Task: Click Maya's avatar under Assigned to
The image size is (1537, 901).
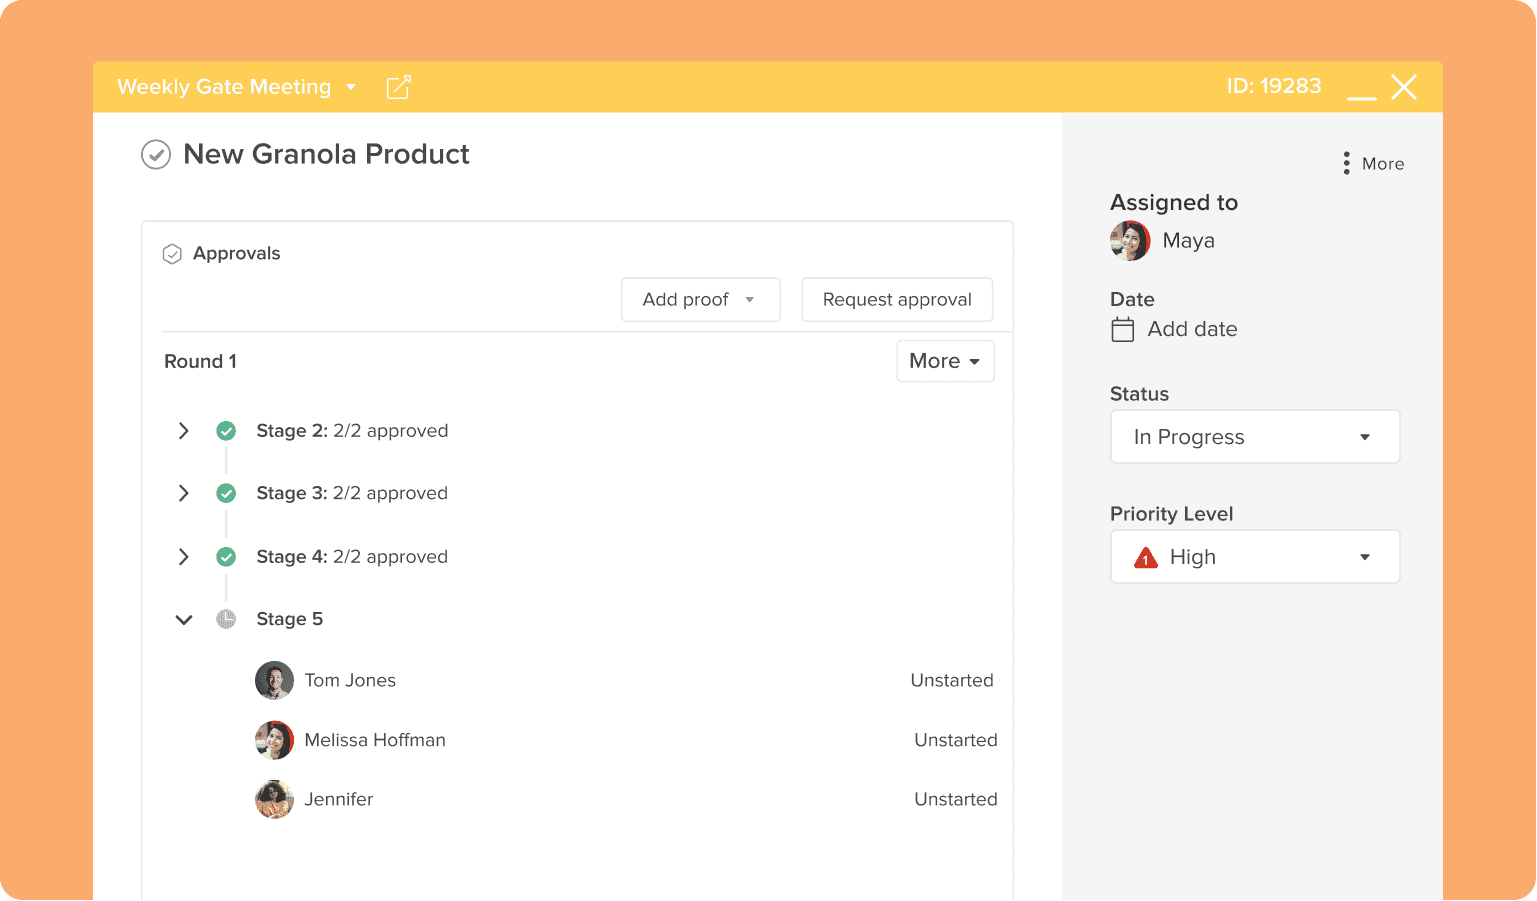Action: (x=1130, y=241)
